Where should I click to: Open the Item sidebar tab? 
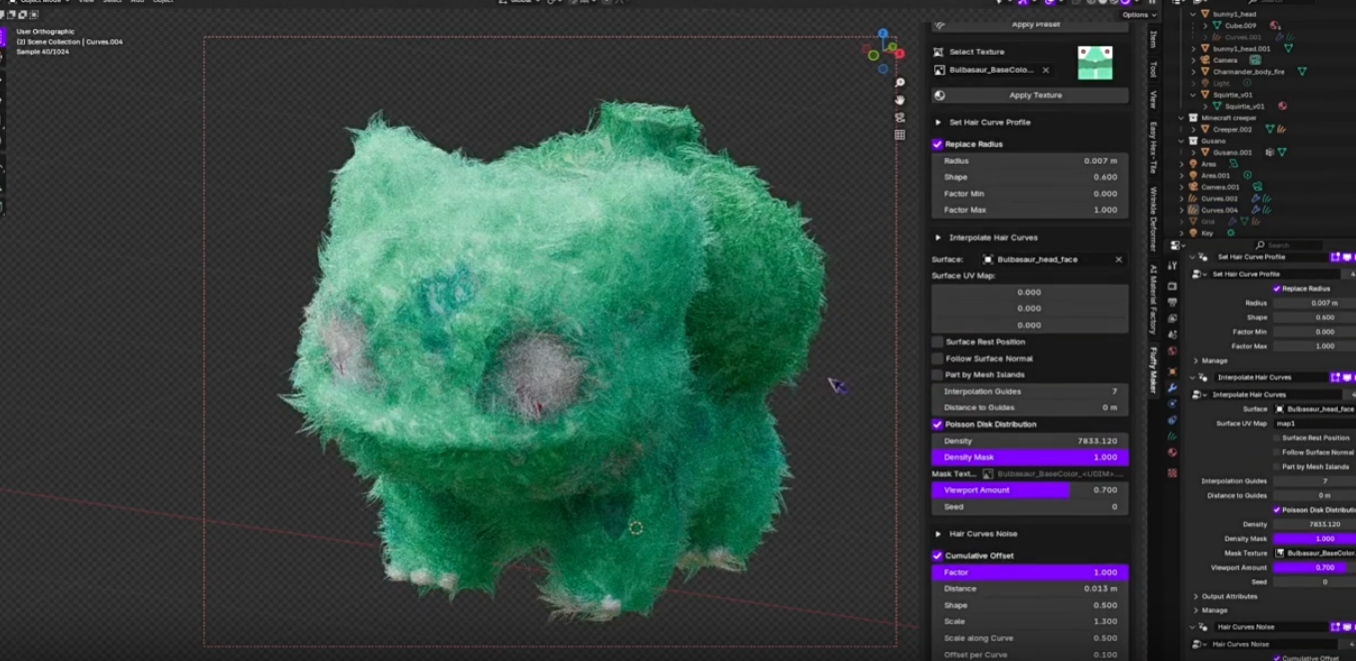click(1152, 39)
